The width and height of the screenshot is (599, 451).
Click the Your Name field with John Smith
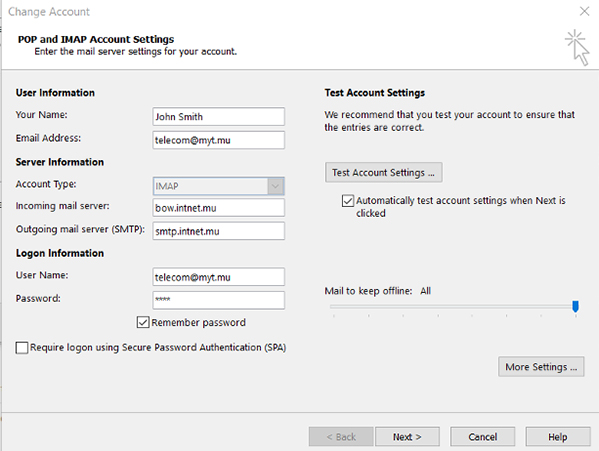tap(219, 116)
